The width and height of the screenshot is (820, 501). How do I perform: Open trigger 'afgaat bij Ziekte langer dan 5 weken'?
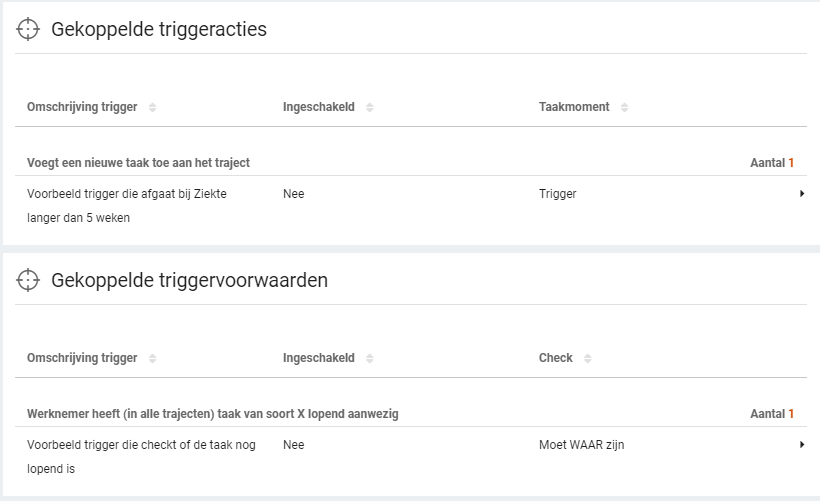pos(126,205)
